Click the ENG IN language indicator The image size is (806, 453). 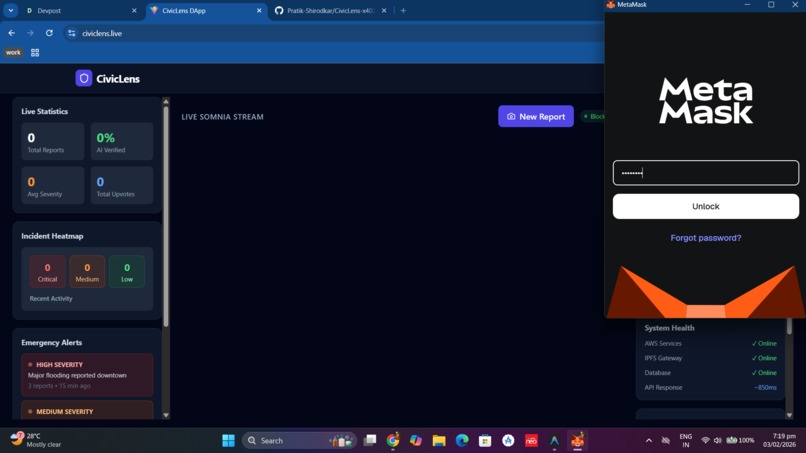[x=686, y=441]
